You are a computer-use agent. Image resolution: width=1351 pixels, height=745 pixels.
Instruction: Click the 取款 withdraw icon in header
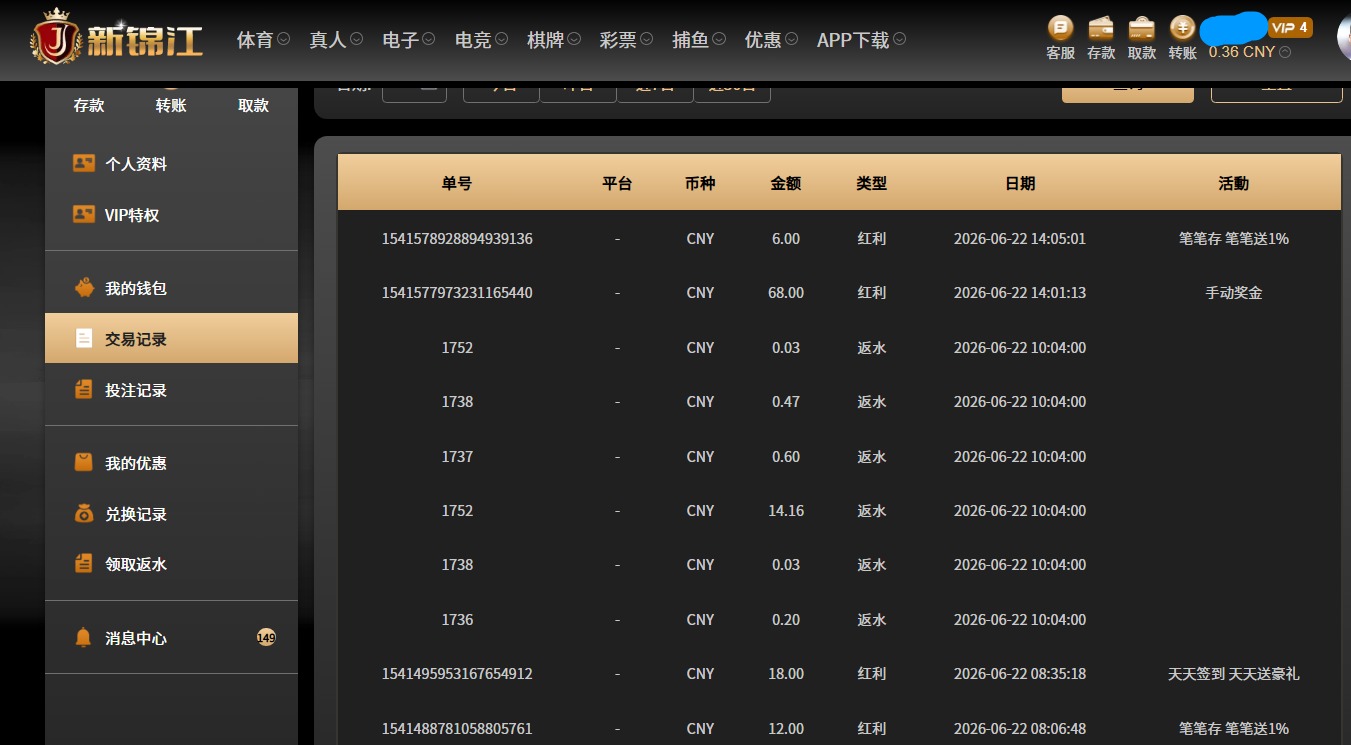coord(1141,27)
